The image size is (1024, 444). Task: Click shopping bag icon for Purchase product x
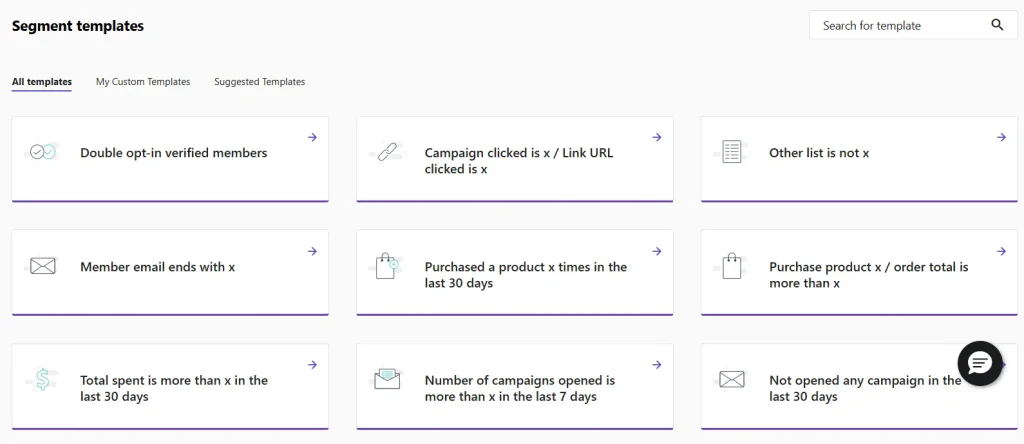click(x=731, y=266)
